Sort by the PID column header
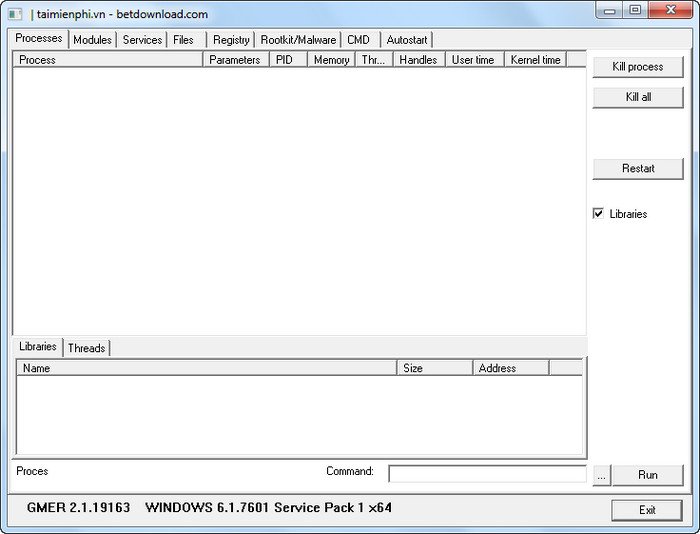 coord(285,60)
